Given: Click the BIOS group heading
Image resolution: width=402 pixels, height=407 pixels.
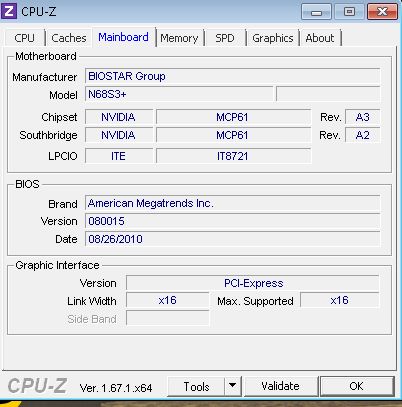Looking at the screenshot, I should 27,184.
